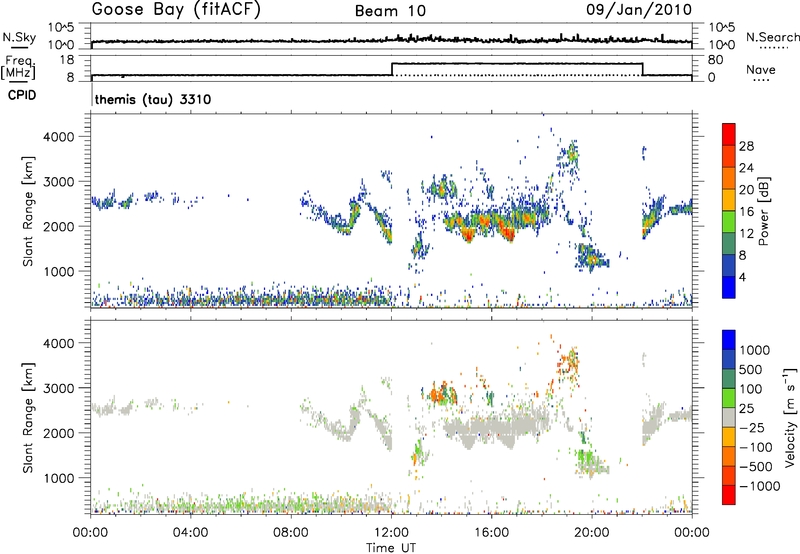Image resolution: width=800 pixels, height=554 pixels.
Task: Click the 'Nave' legend label
Action: click(761, 69)
